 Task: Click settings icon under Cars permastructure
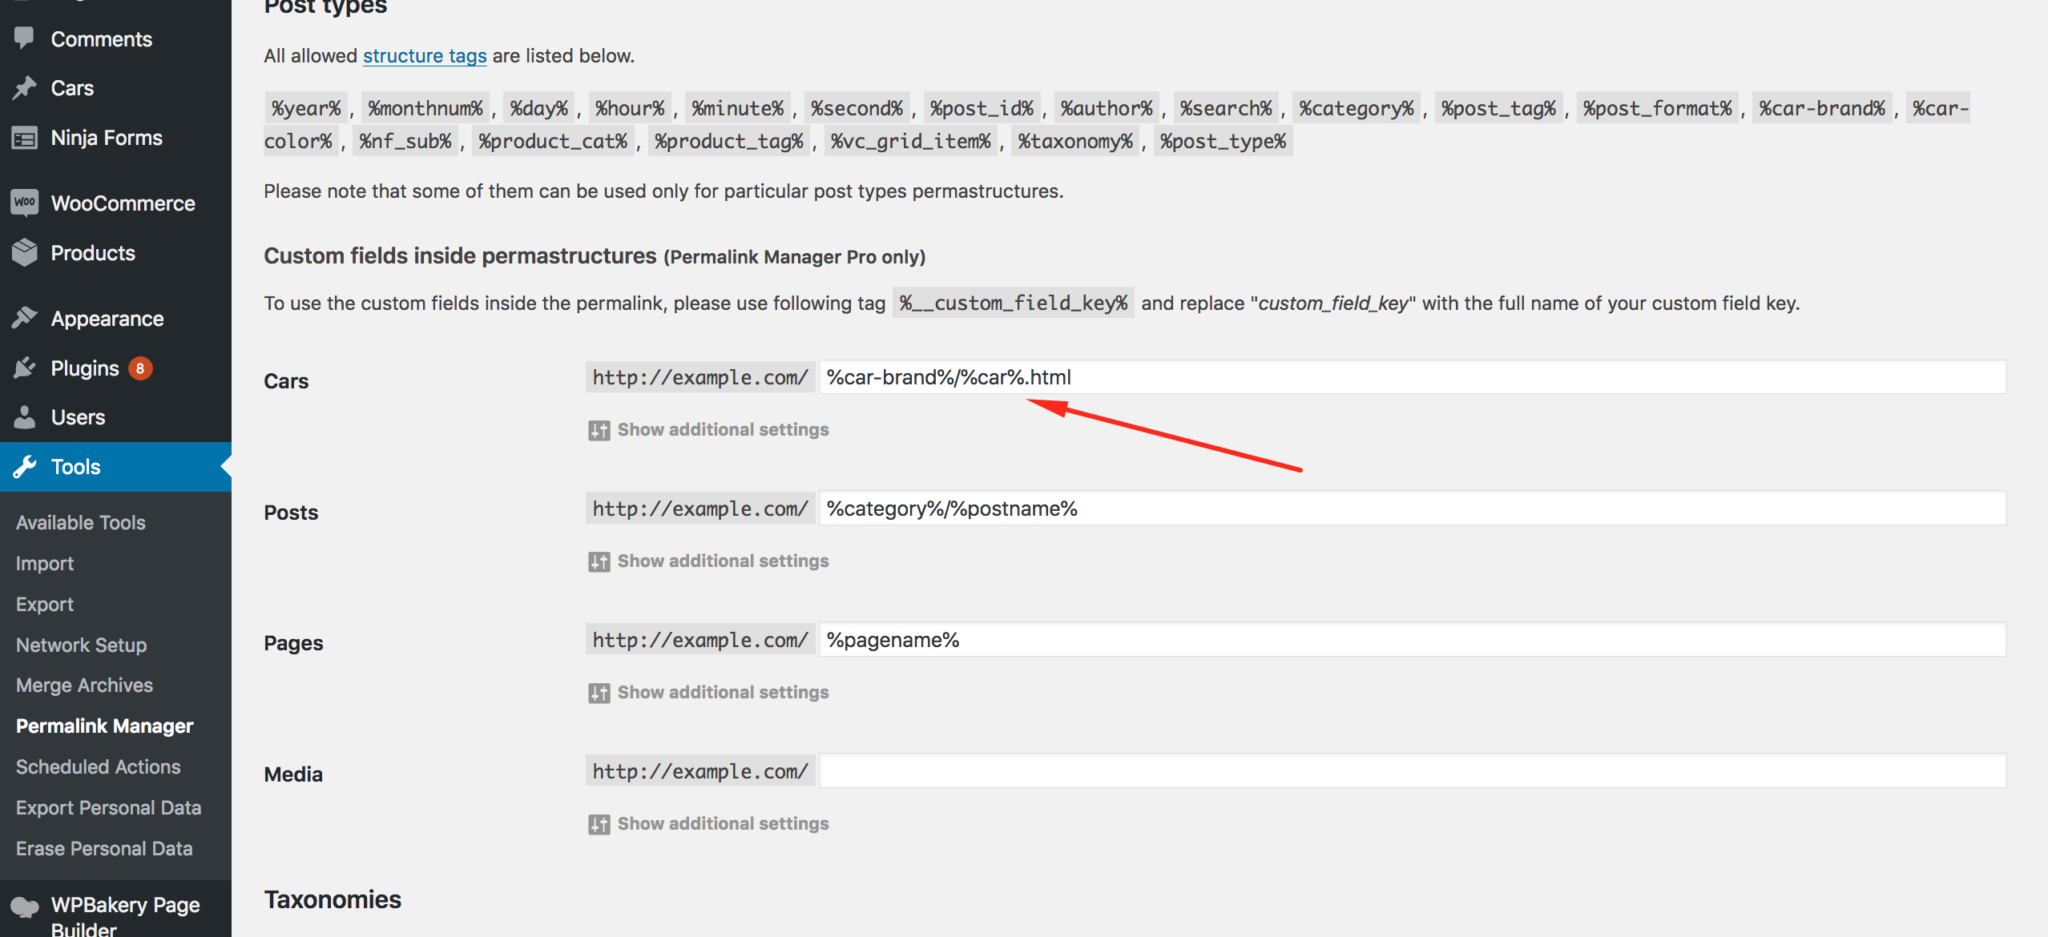coord(599,430)
